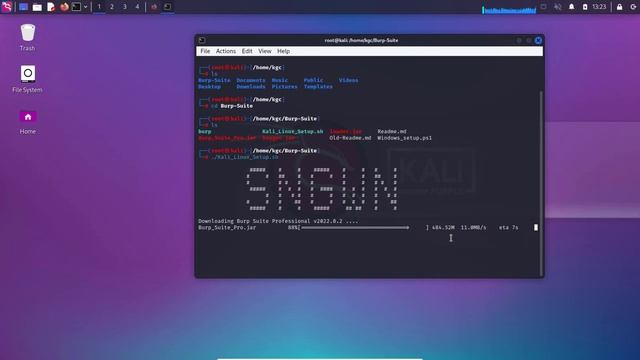Click the muted volume tray icon
Viewport: 640px width, 360px height.
(x=558, y=7)
